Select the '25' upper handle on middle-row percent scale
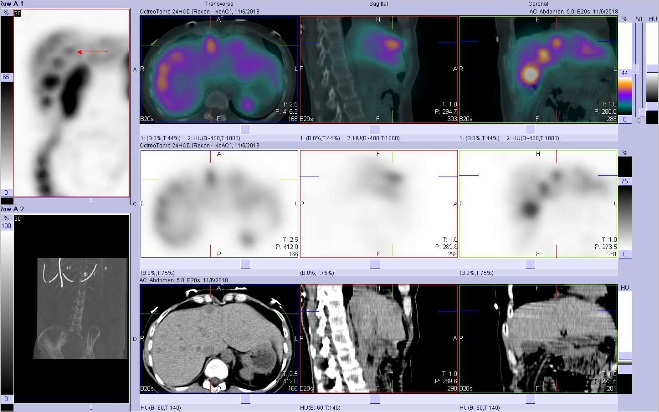659x412 pixels. coord(625,181)
